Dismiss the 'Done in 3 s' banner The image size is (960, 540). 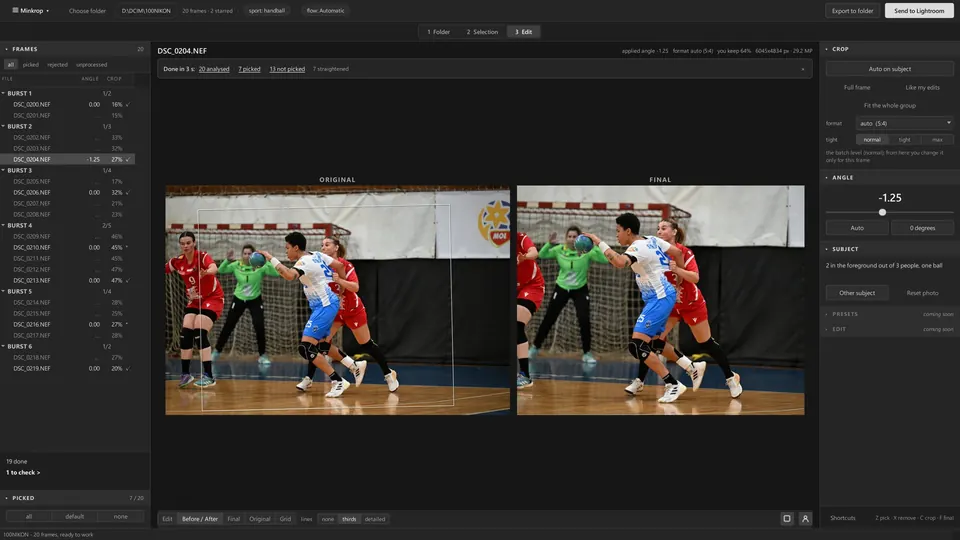pos(803,69)
